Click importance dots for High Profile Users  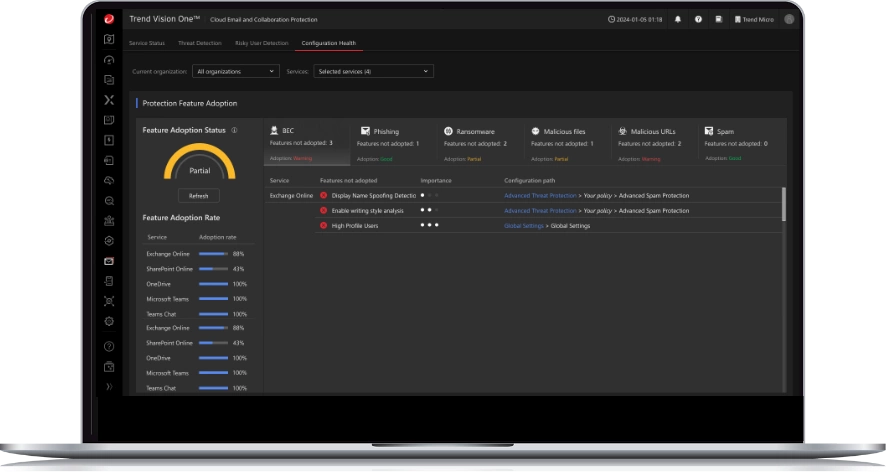tap(429, 225)
